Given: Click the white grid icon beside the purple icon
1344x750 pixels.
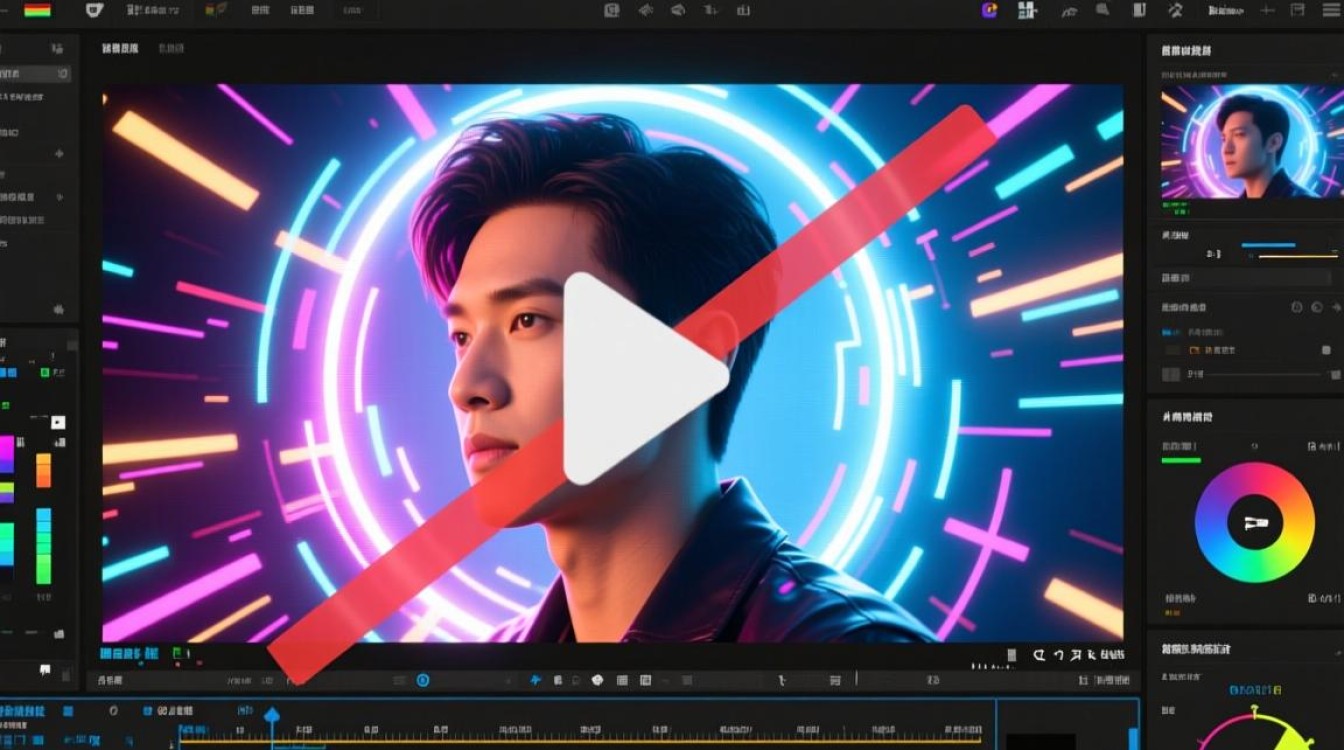Looking at the screenshot, I should click(1027, 10).
